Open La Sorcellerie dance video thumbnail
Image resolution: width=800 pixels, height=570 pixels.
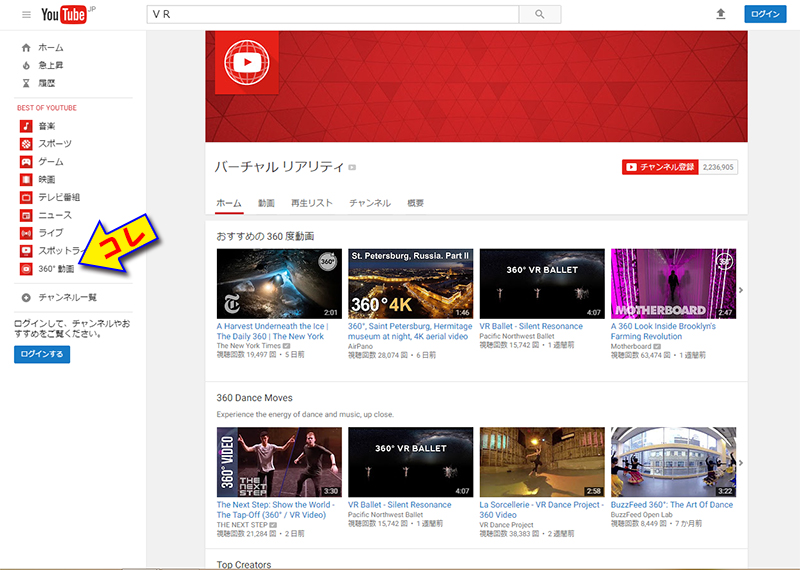542,462
